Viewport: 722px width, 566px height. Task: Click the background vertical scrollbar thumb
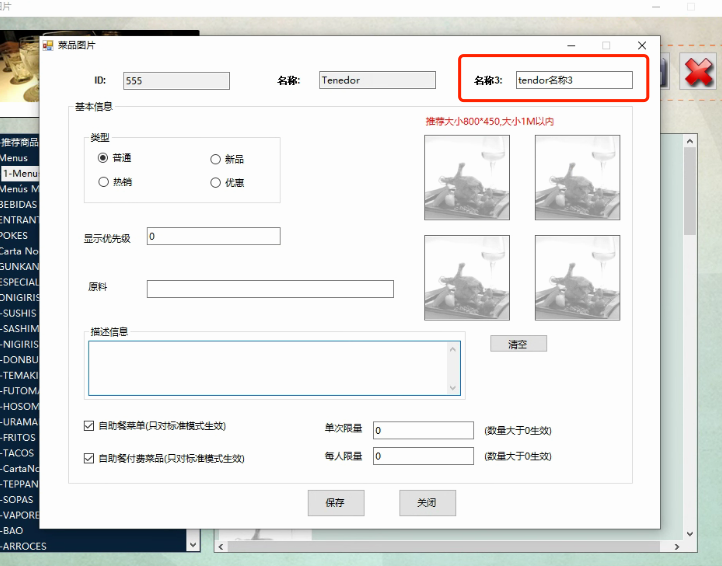coord(690,191)
